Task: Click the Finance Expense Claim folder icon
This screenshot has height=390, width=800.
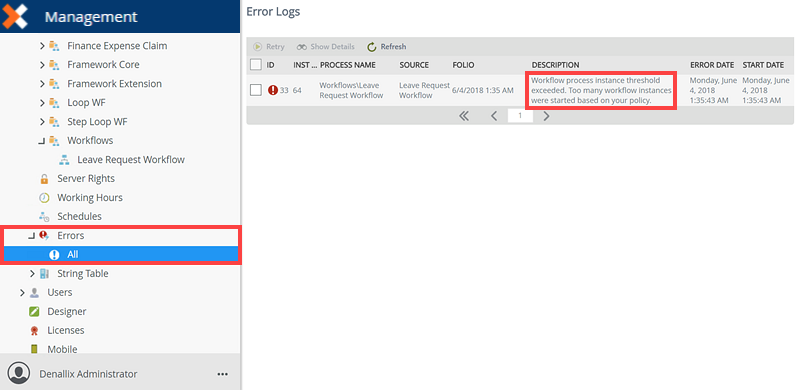Action: coord(54,46)
